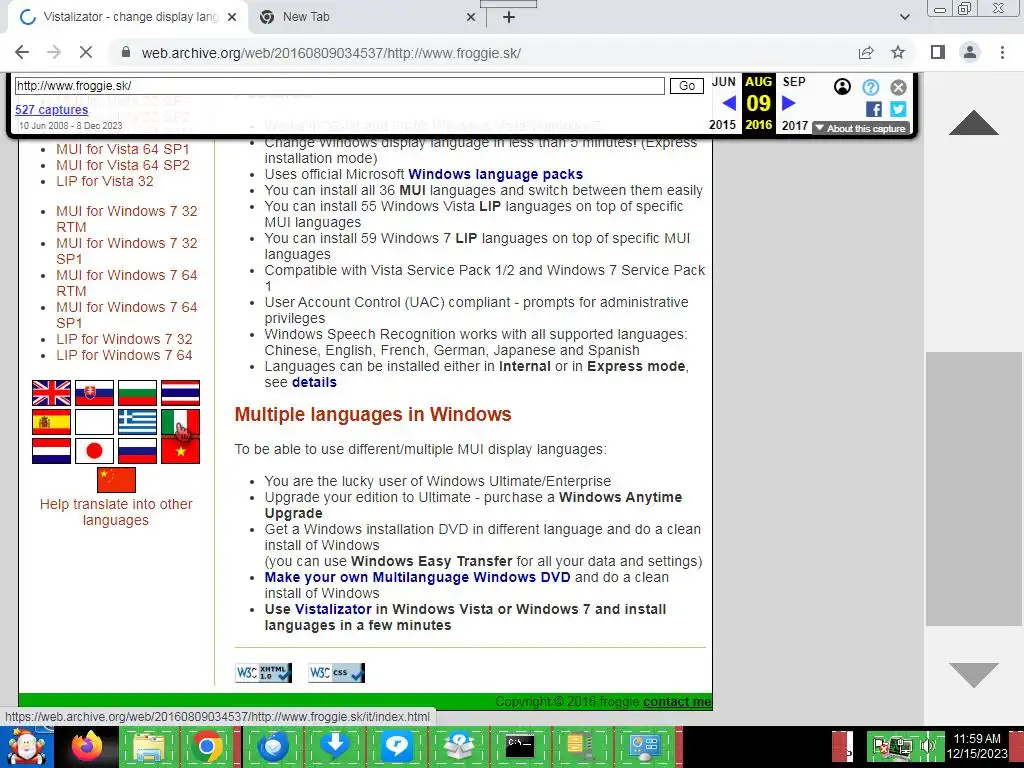The image size is (1024, 768).
Task: Close the Vistalizator tab
Action: coord(232,18)
